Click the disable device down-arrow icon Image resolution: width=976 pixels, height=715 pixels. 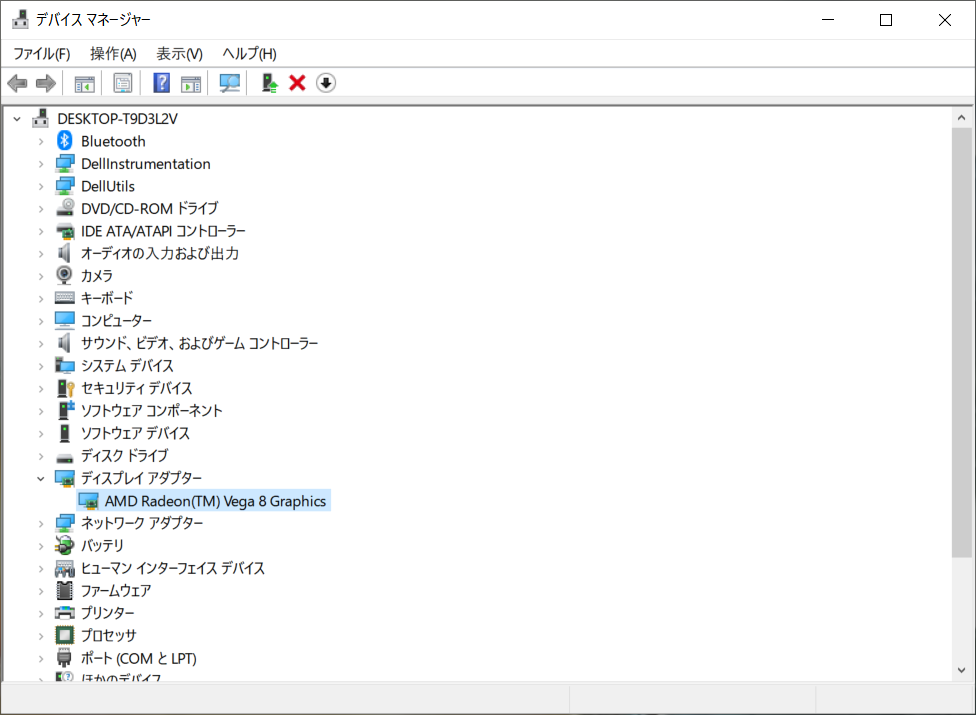[x=326, y=83]
